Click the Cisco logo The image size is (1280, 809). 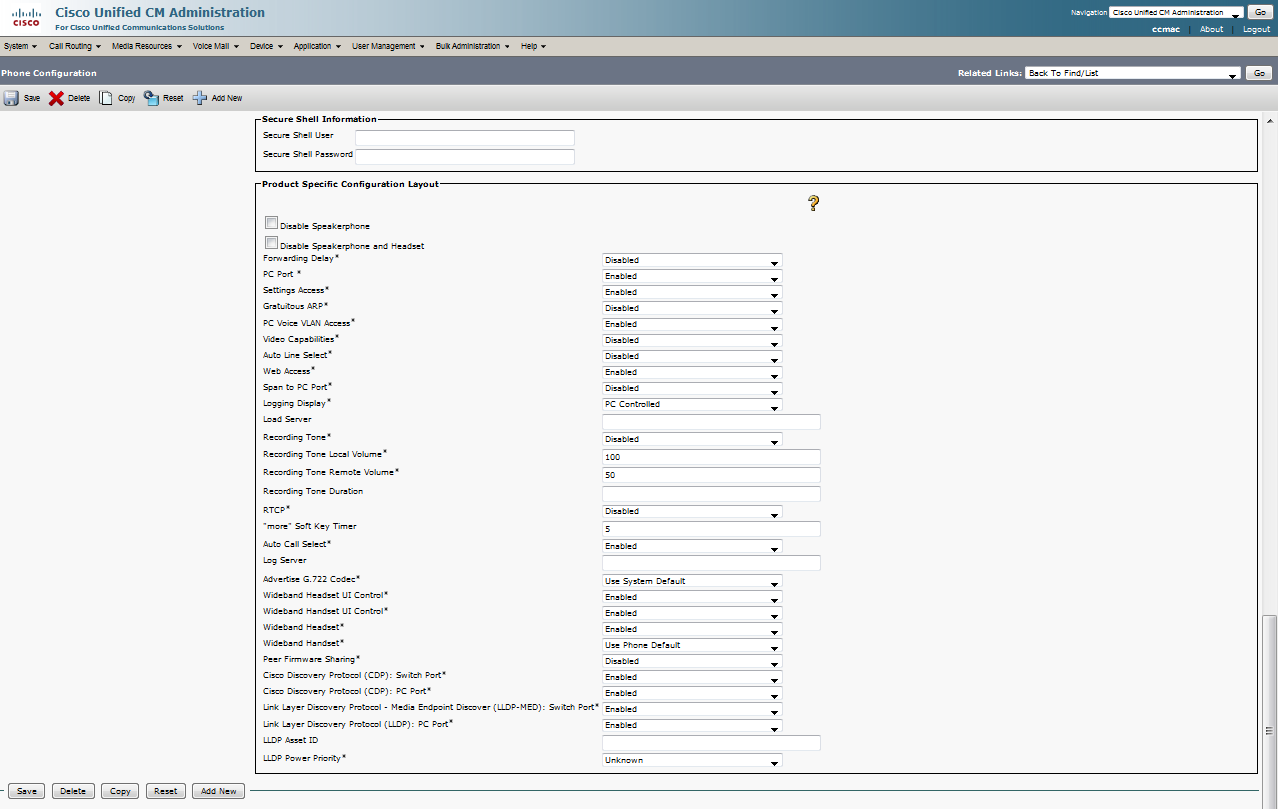tap(26, 17)
